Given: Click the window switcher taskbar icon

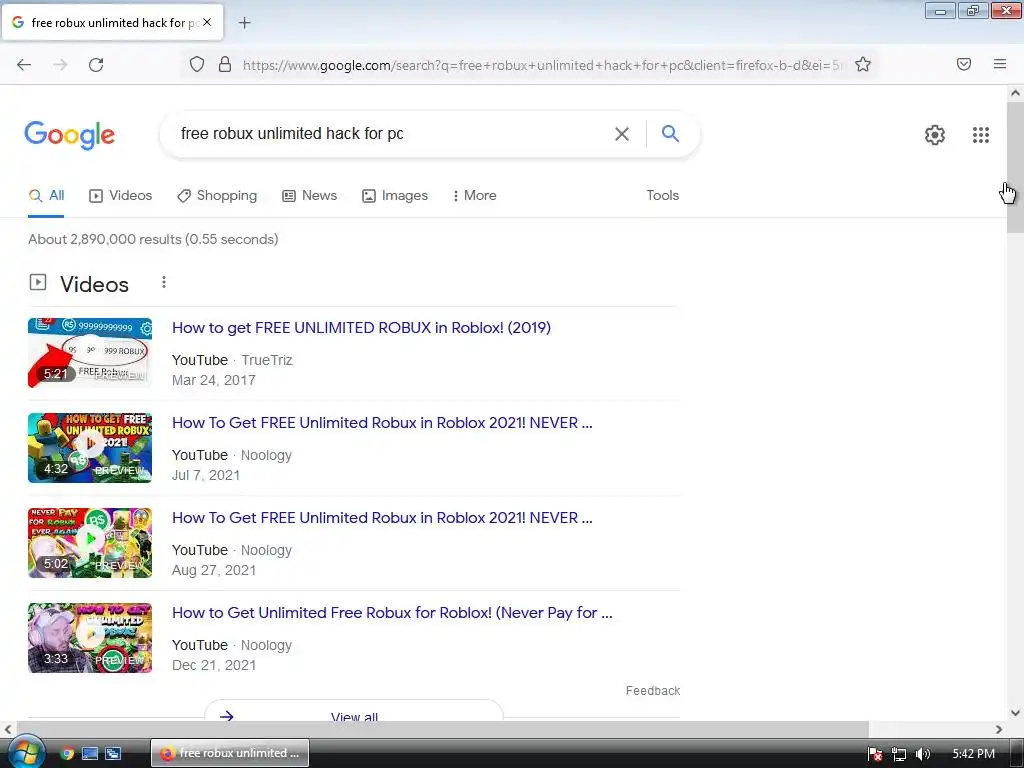Looking at the screenshot, I should coord(113,754).
